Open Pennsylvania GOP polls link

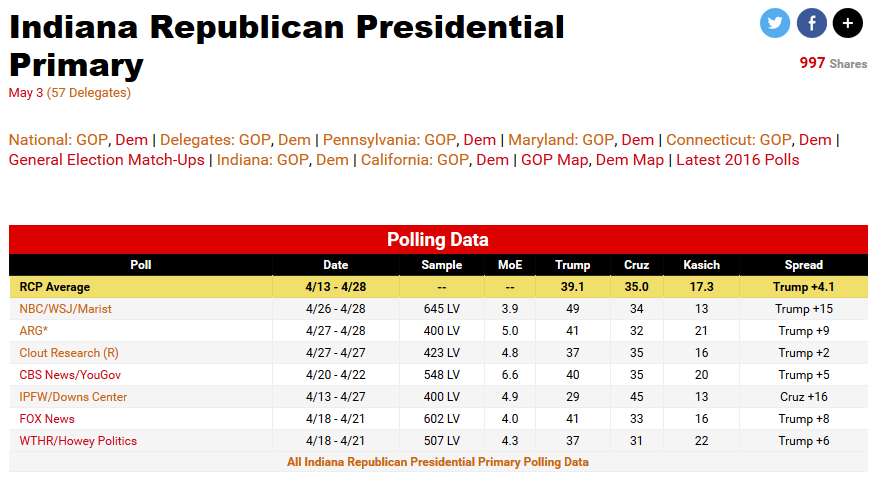[441, 140]
